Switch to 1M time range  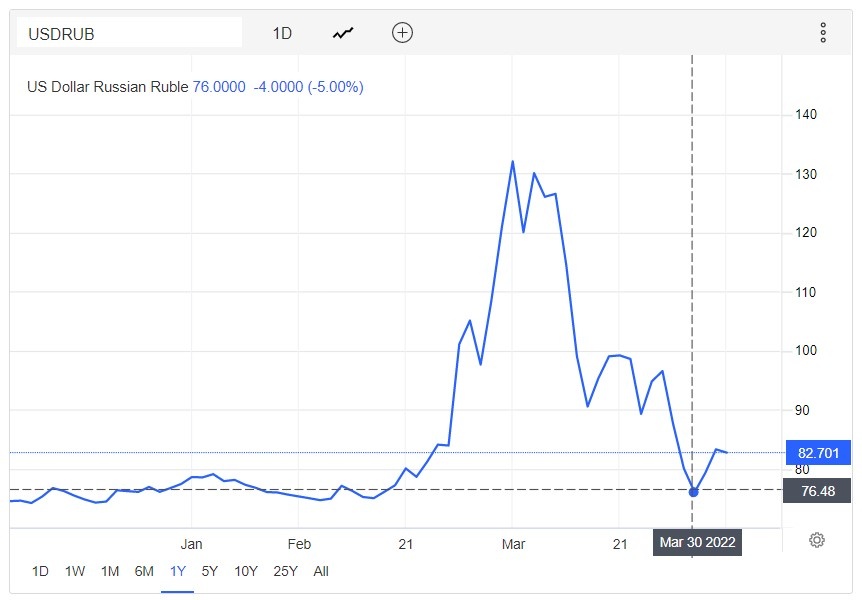pyautogui.click(x=110, y=571)
